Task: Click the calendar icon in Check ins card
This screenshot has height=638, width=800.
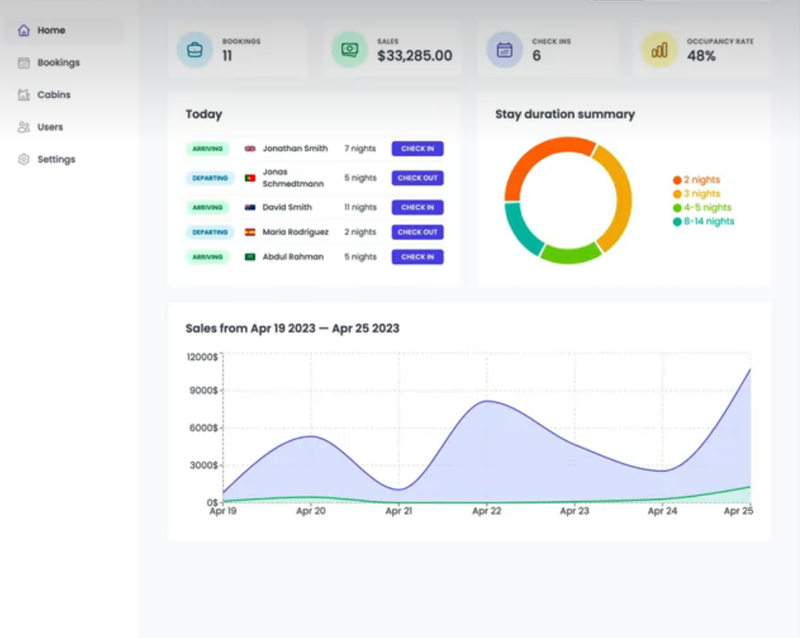Action: click(x=505, y=49)
